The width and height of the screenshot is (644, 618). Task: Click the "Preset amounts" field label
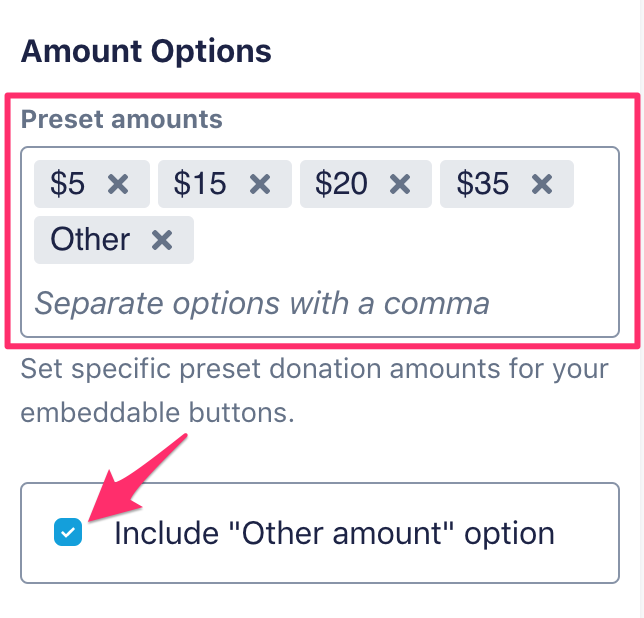(x=122, y=120)
